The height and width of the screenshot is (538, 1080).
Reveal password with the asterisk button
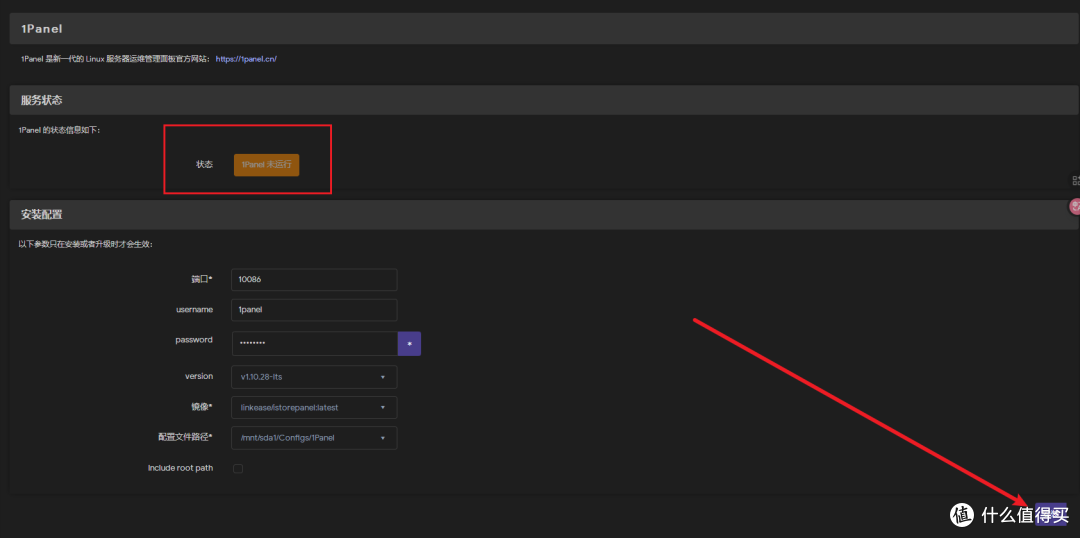[x=409, y=343]
